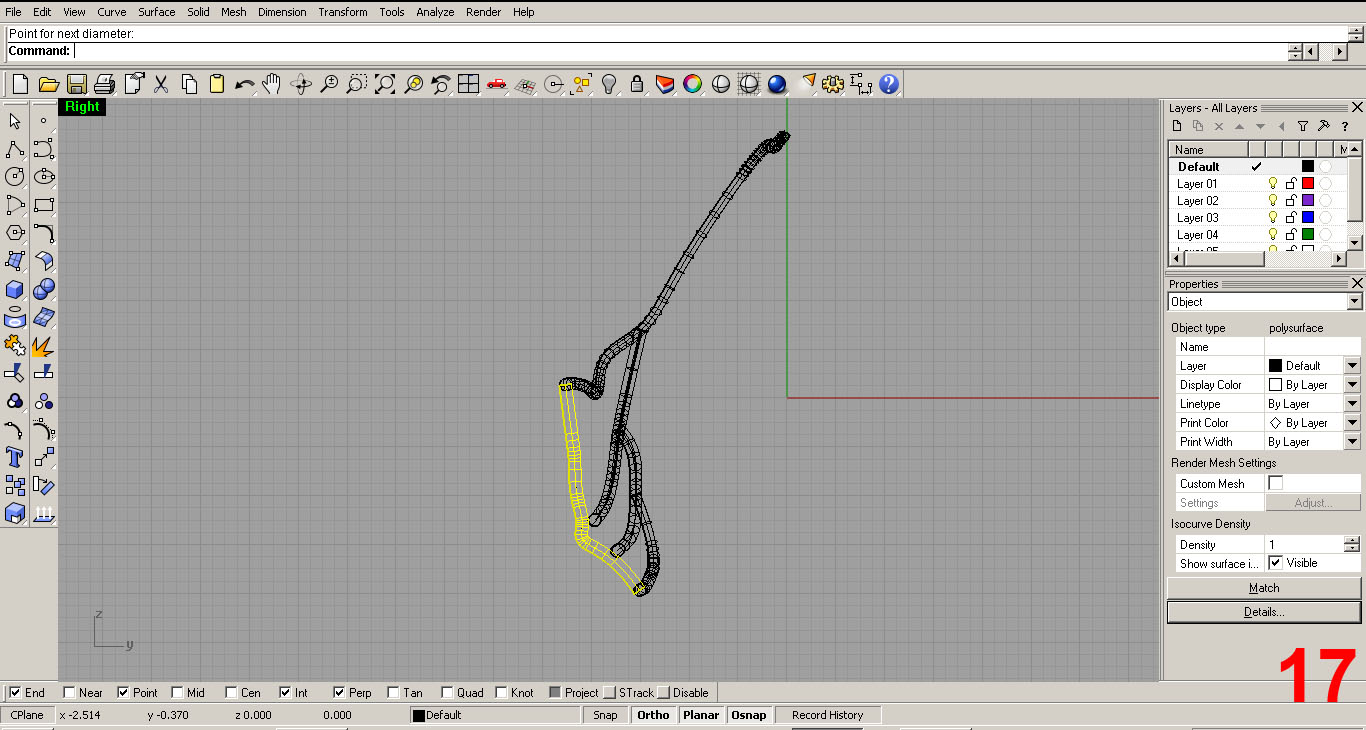The image size is (1366, 730).
Task: Select the Box solid tool
Action: pyautogui.click(x=15, y=290)
